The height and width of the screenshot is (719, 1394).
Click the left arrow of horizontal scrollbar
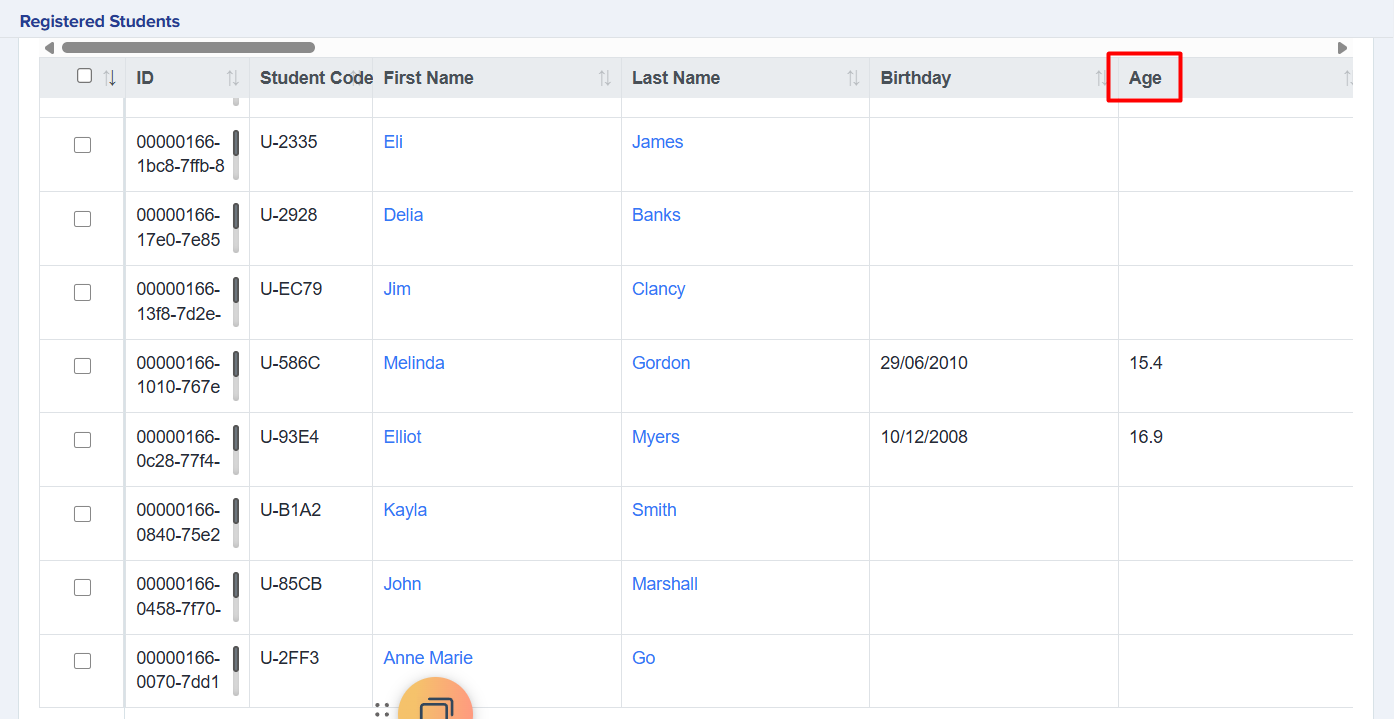pos(49,48)
